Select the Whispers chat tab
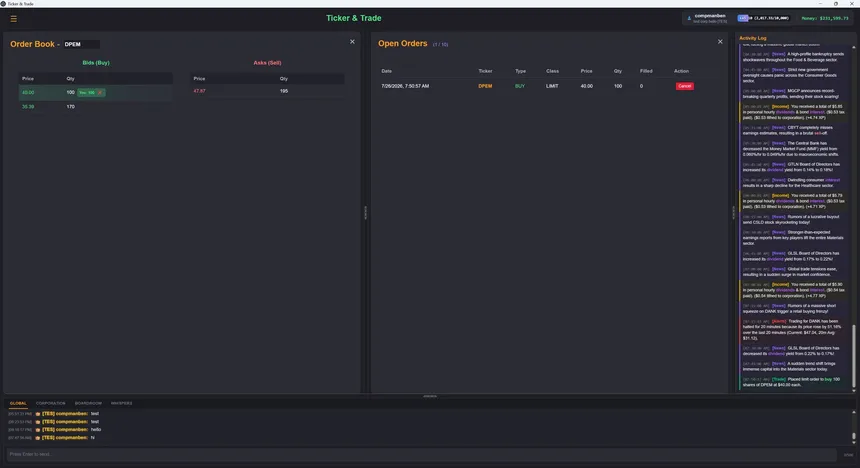The image size is (860, 468). coord(122,403)
